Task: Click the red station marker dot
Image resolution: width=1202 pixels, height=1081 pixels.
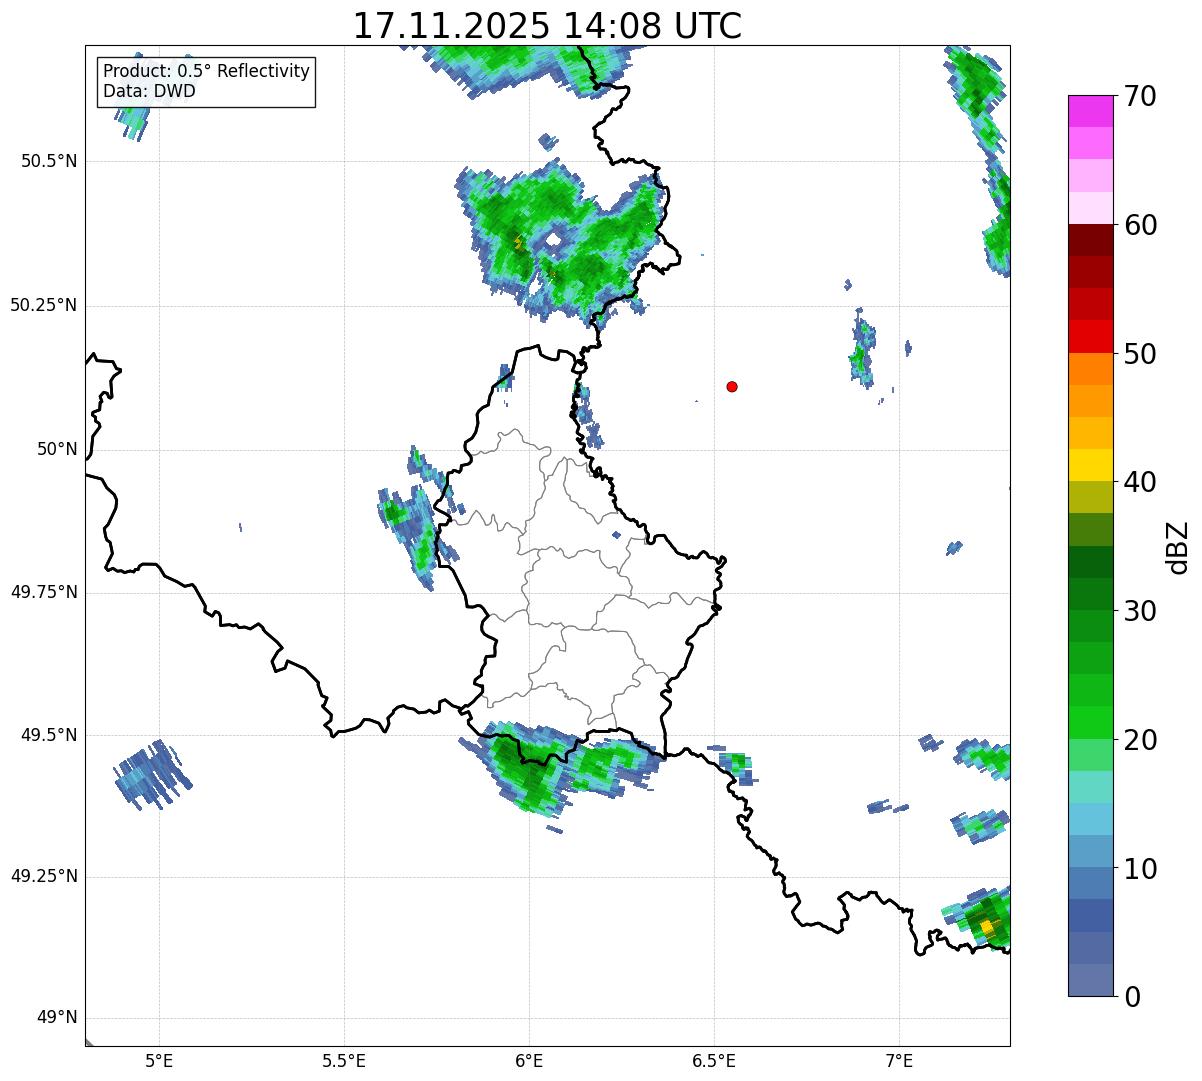Action: click(x=732, y=386)
